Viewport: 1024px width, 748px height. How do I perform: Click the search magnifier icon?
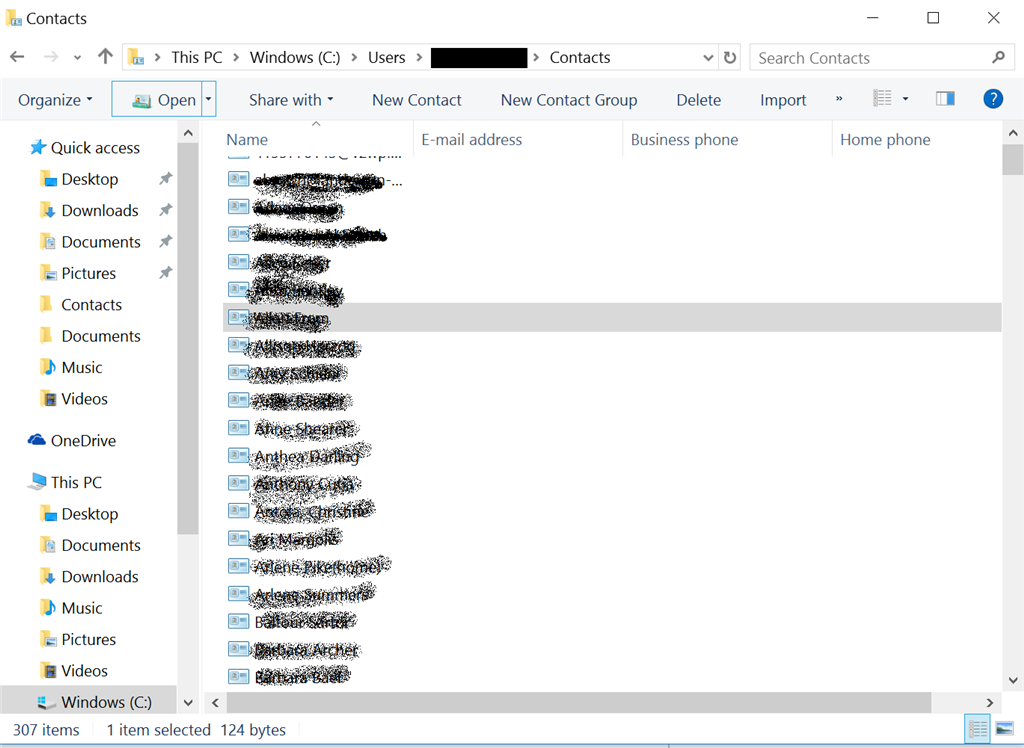pyautogui.click(x=998, y=57)
